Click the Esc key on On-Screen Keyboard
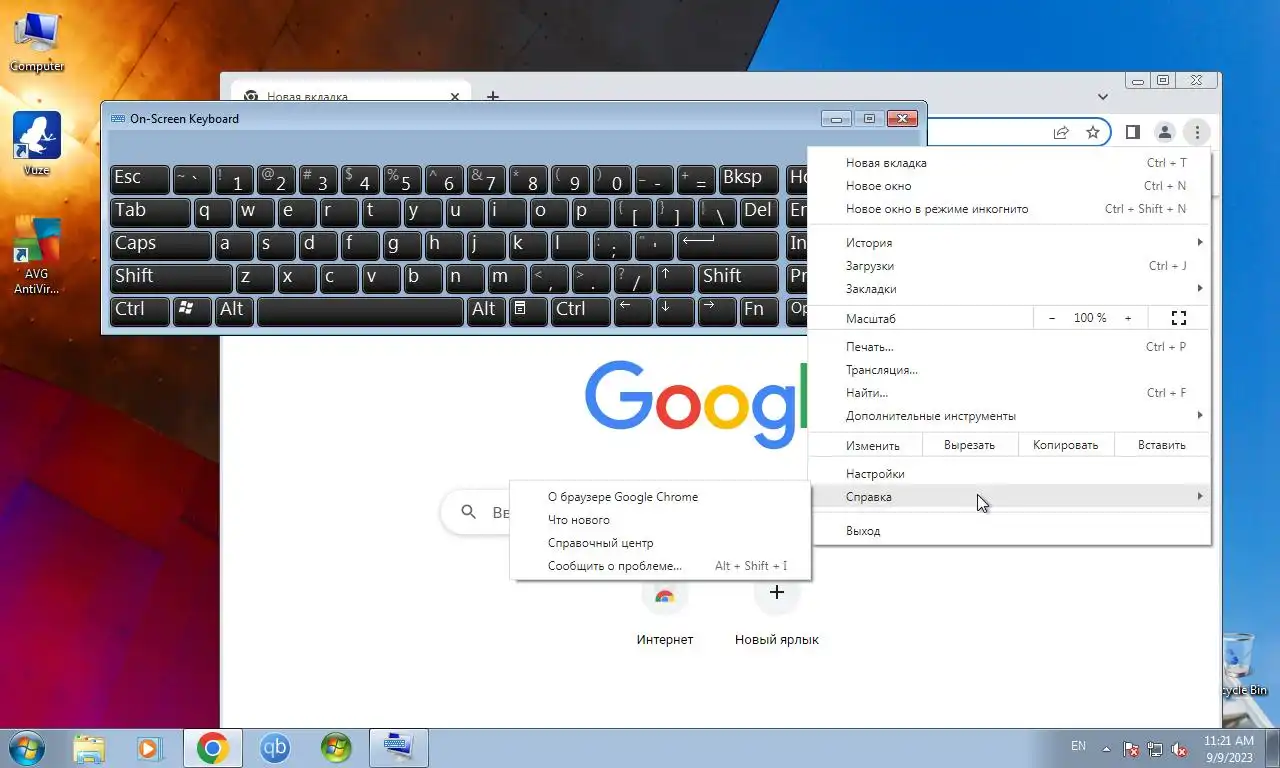Image resolution: width=1280 pixels, height=768 pixels. point(139,179)
